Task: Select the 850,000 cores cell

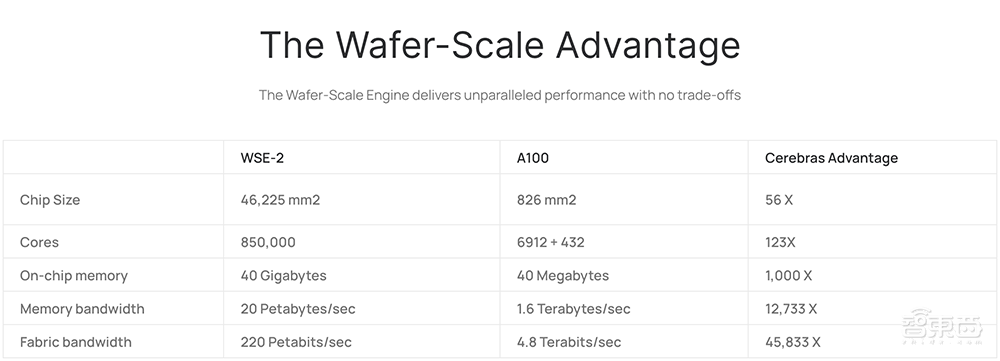Action: 268,242
